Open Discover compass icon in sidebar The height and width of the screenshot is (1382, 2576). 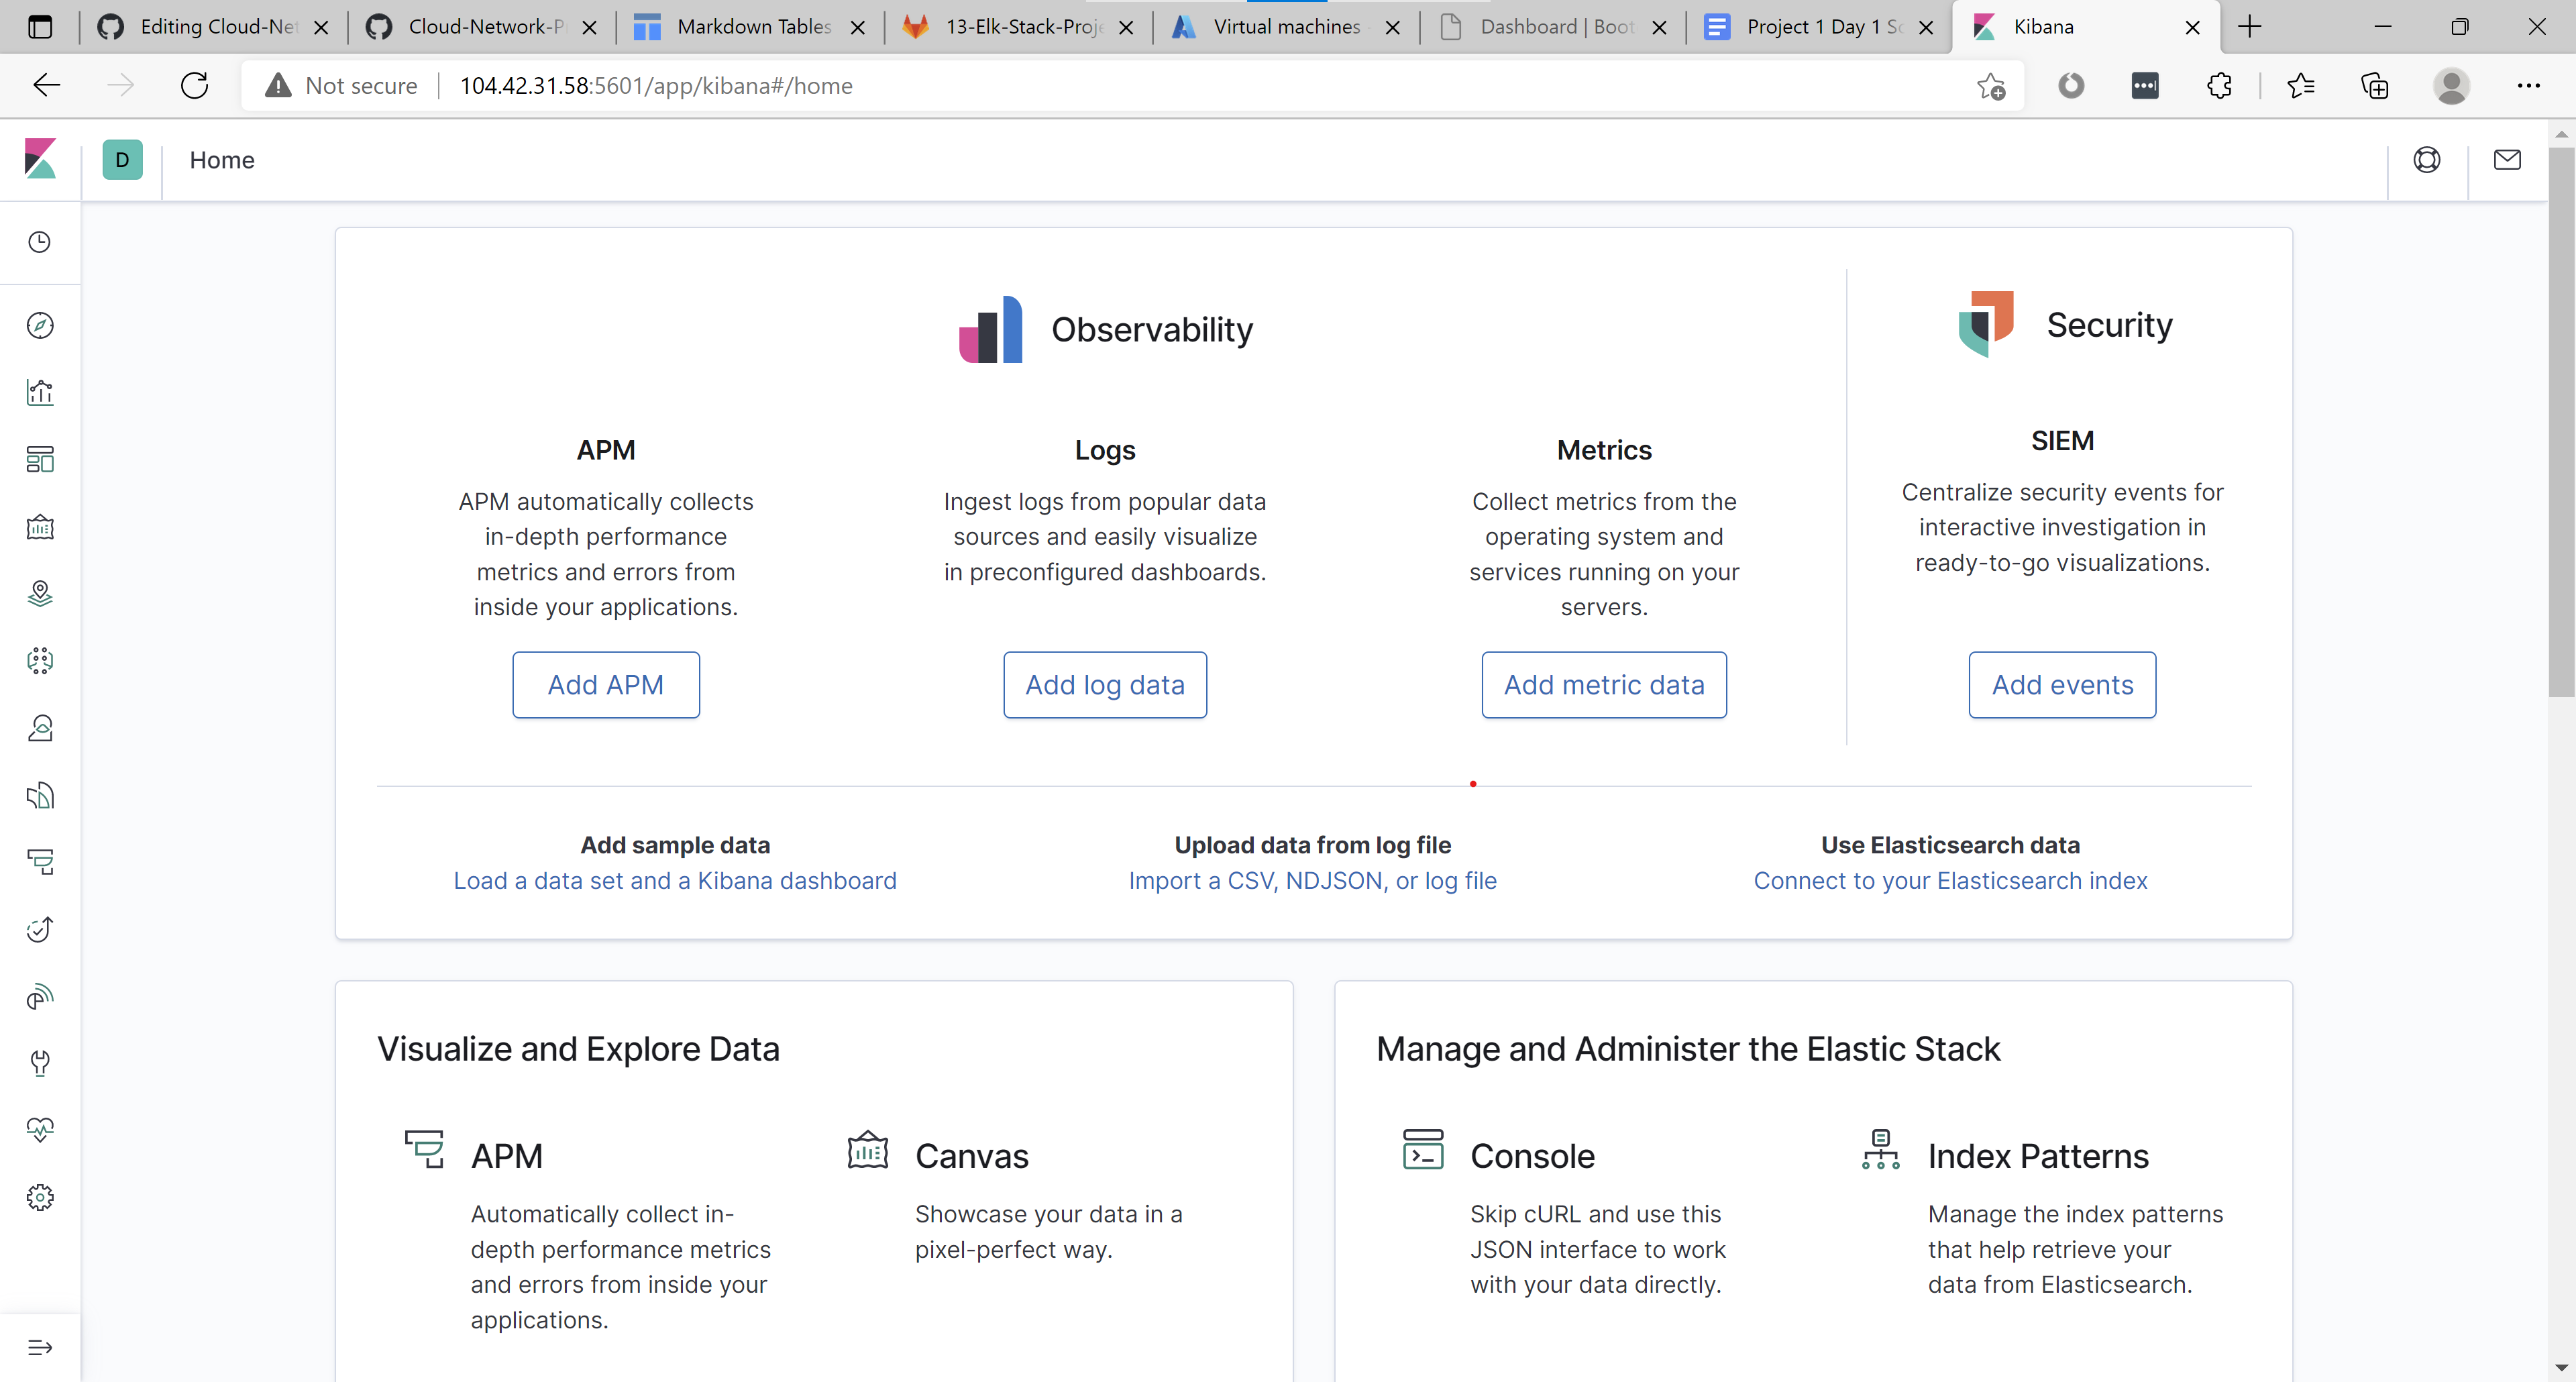click(x=40, y=325)
